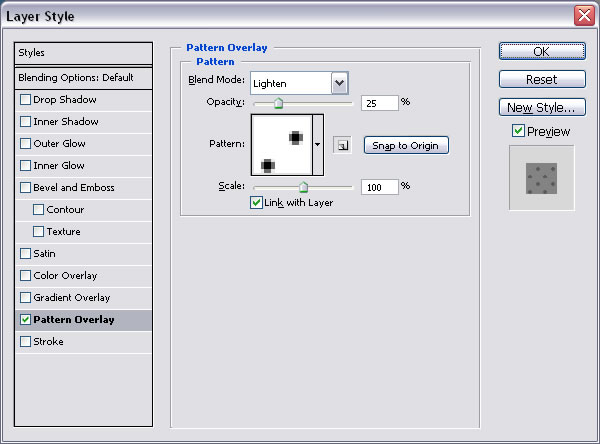
Task: Tick the Outer Glow checkbox
Action: coord(25,144)
